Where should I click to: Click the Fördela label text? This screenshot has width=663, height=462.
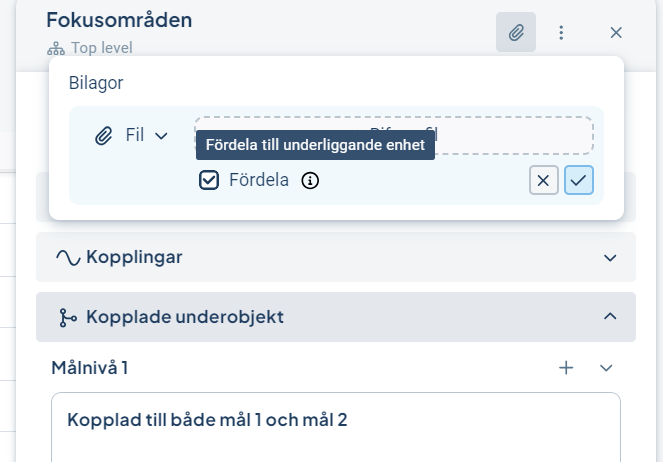pos(259,181)
